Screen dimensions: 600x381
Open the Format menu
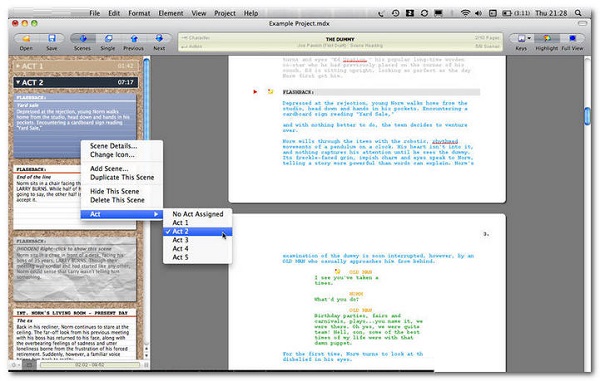[x=139, y=13]
